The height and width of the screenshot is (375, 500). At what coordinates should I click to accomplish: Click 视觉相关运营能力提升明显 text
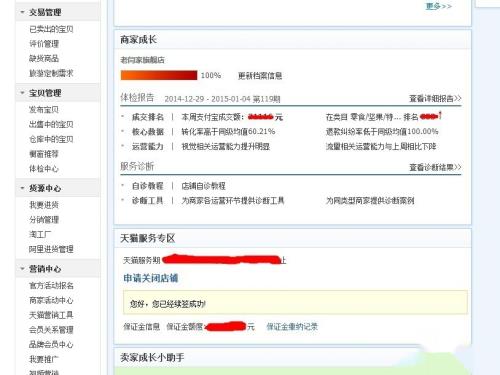click(226, 146)
